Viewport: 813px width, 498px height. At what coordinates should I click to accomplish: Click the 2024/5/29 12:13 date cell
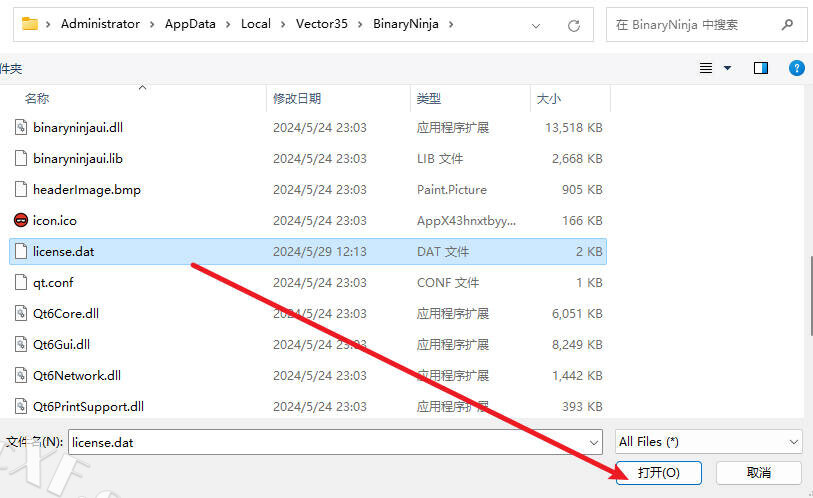coord(319,252)
